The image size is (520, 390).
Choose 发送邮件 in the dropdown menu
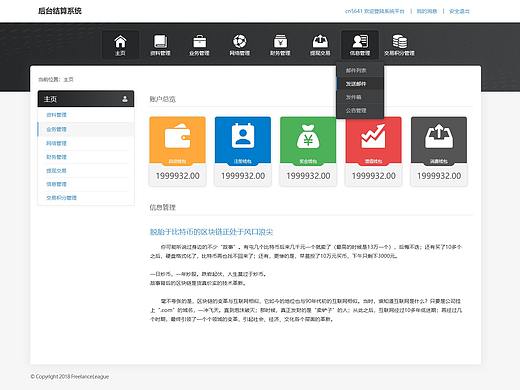360,84
